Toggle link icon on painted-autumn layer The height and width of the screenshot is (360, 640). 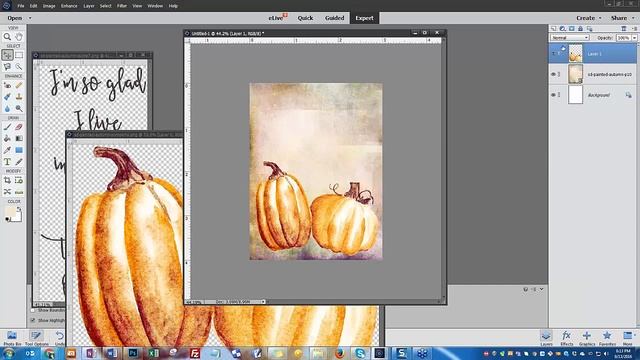coord(559,74)
